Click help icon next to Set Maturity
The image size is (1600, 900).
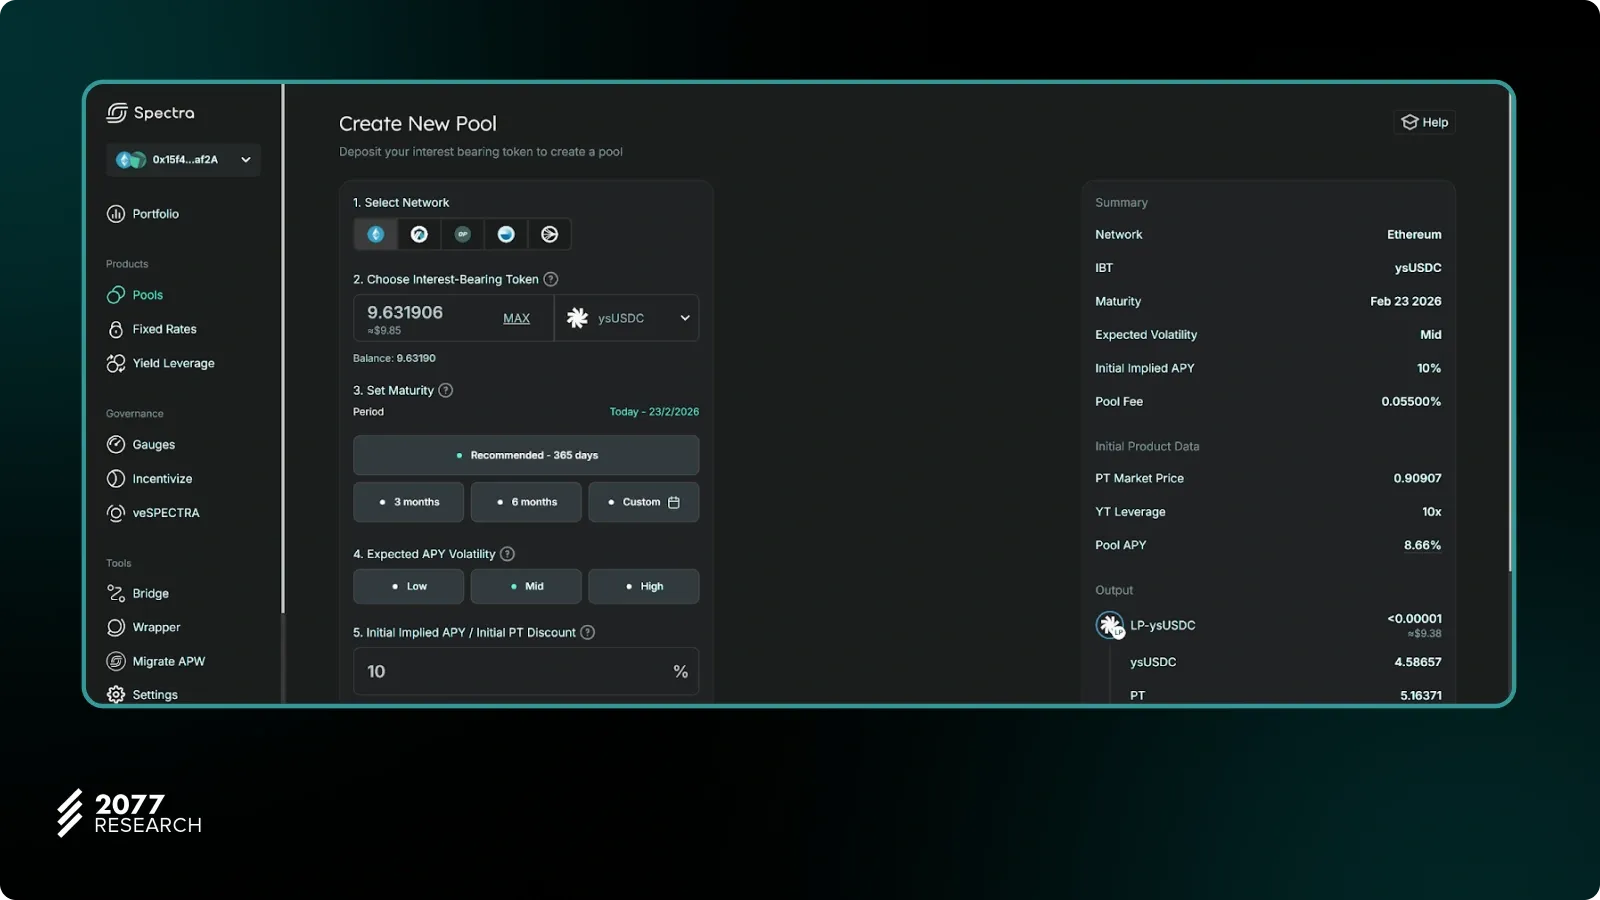(x=446, y=390)
